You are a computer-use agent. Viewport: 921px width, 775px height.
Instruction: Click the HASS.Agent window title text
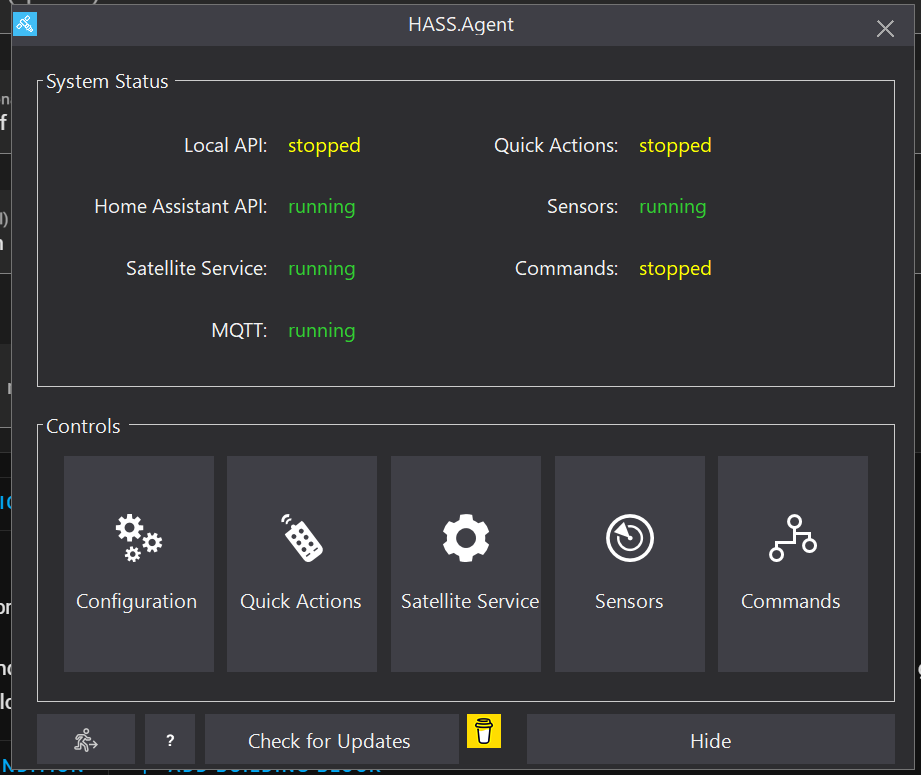[461, 25]
